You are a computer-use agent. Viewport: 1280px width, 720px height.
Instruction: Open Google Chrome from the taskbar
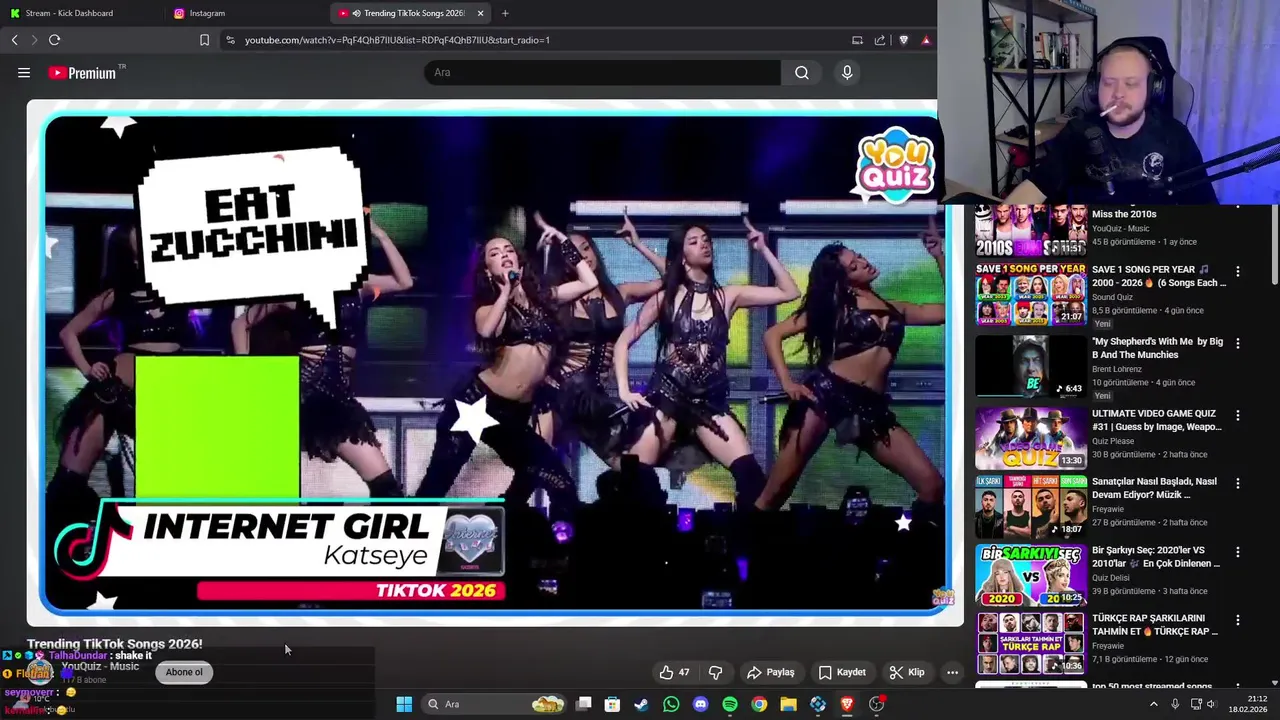tap(759, 704)
